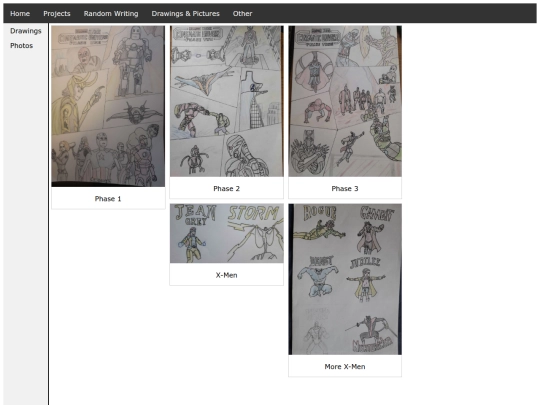Open the Jean Grey and Storm drawing
Viewport: 540px width, 405px height.
pos(227,233)
